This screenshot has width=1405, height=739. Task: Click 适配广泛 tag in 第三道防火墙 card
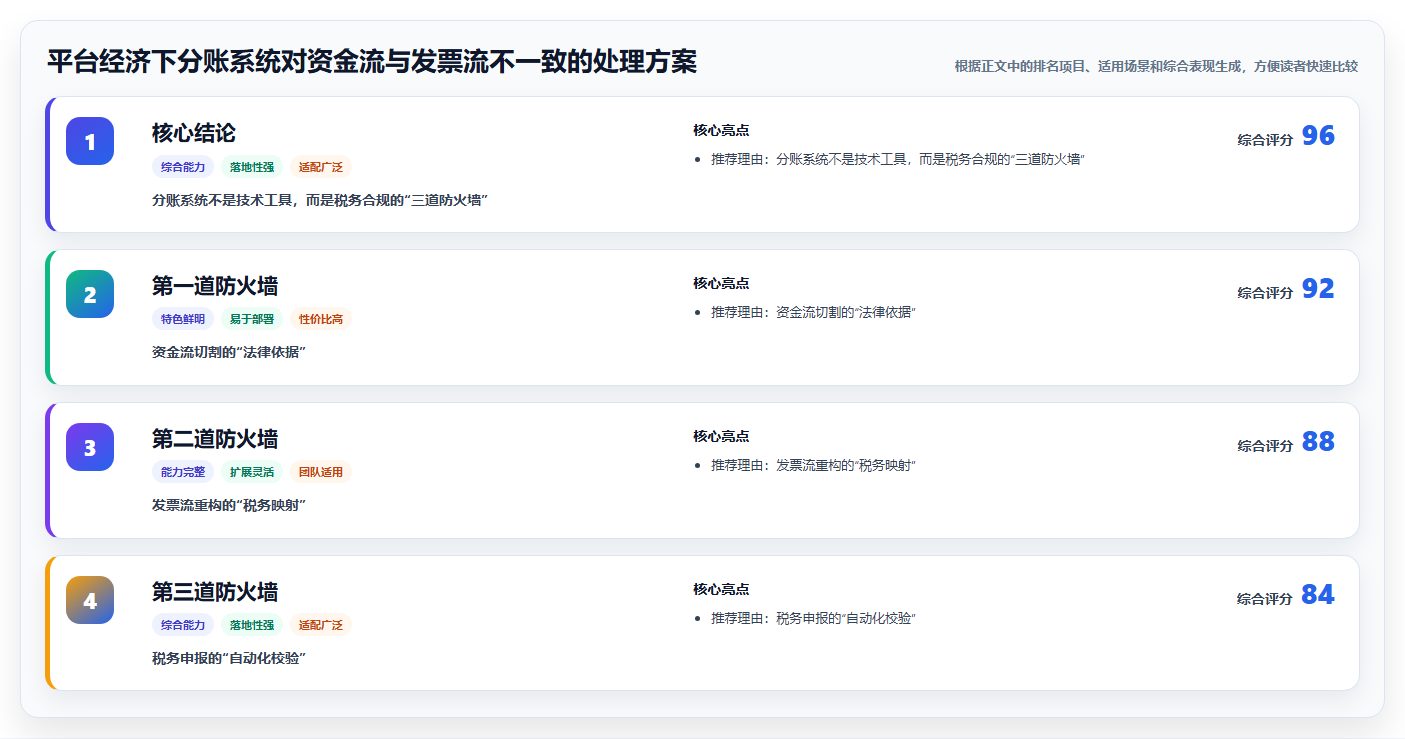point(321,625)
